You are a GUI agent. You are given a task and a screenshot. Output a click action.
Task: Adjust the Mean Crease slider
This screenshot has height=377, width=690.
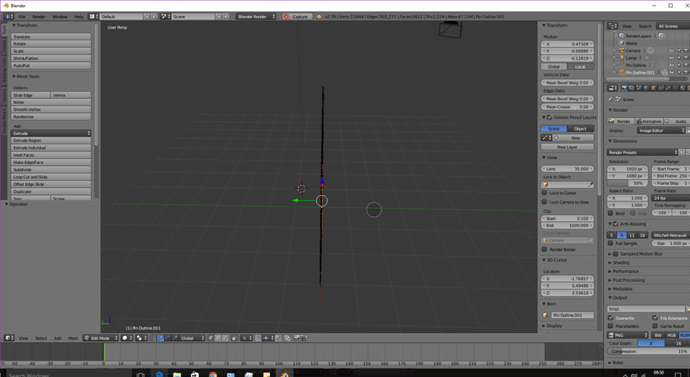tap(567, 106)
